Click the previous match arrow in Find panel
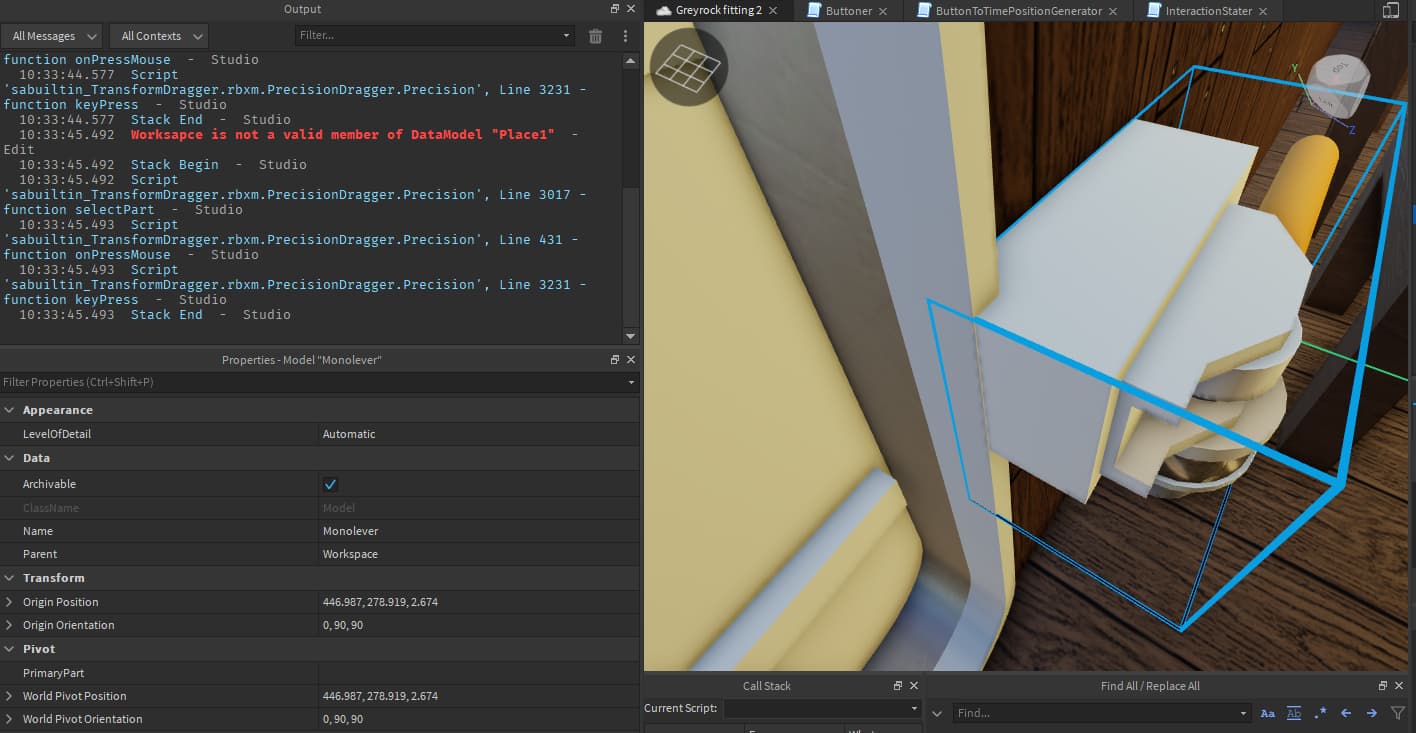 1345,713
